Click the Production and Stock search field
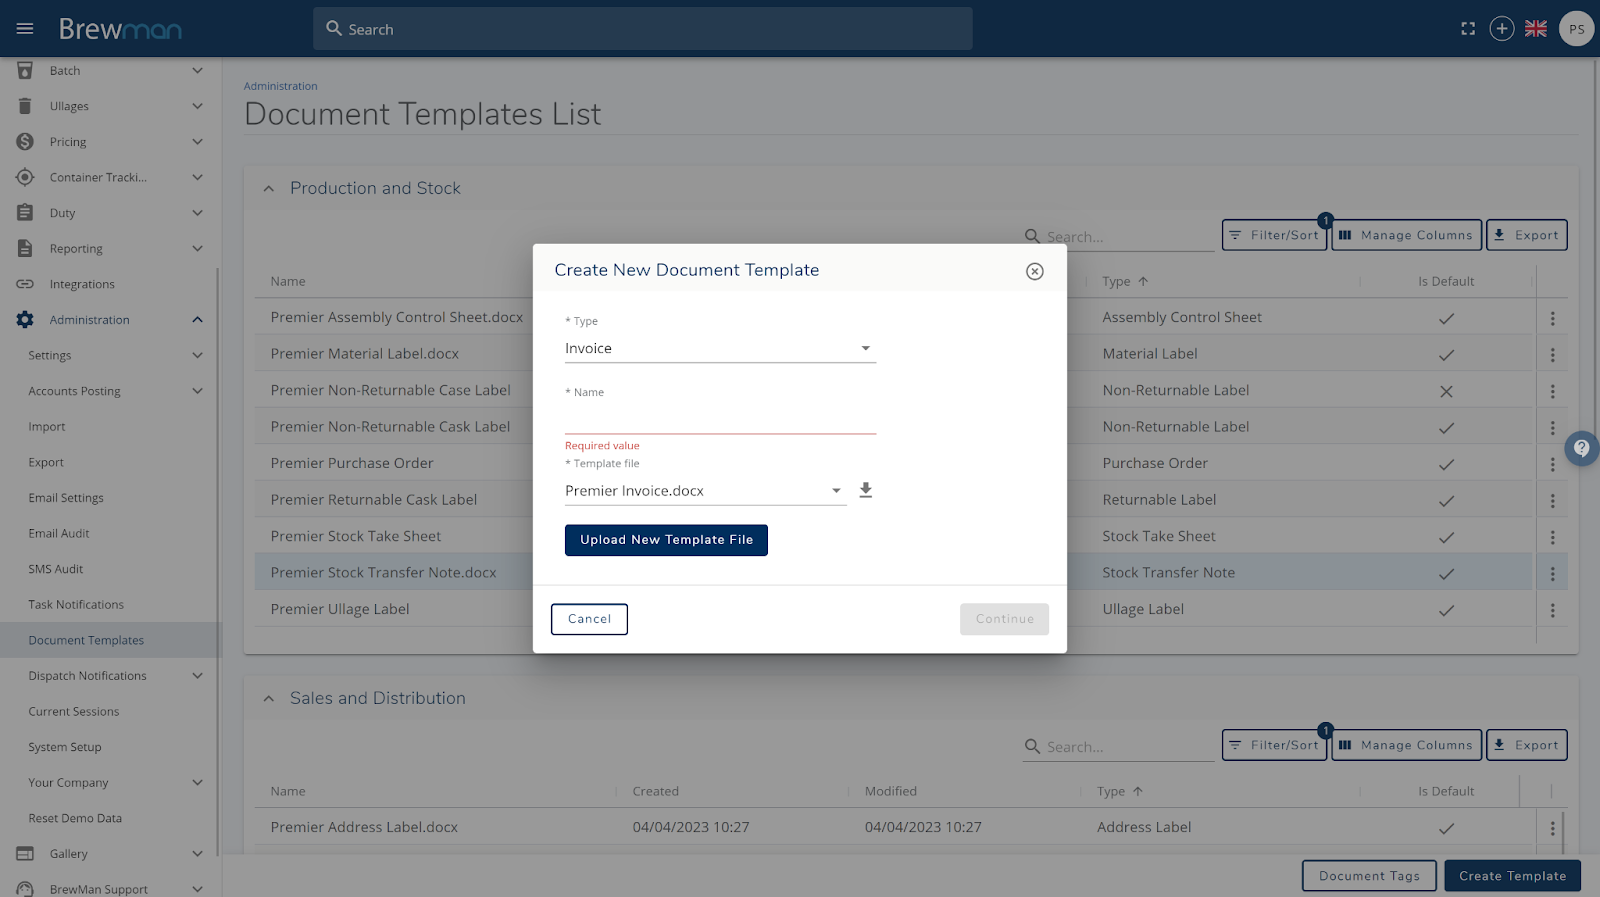1600x897 pixels. 1118,237
